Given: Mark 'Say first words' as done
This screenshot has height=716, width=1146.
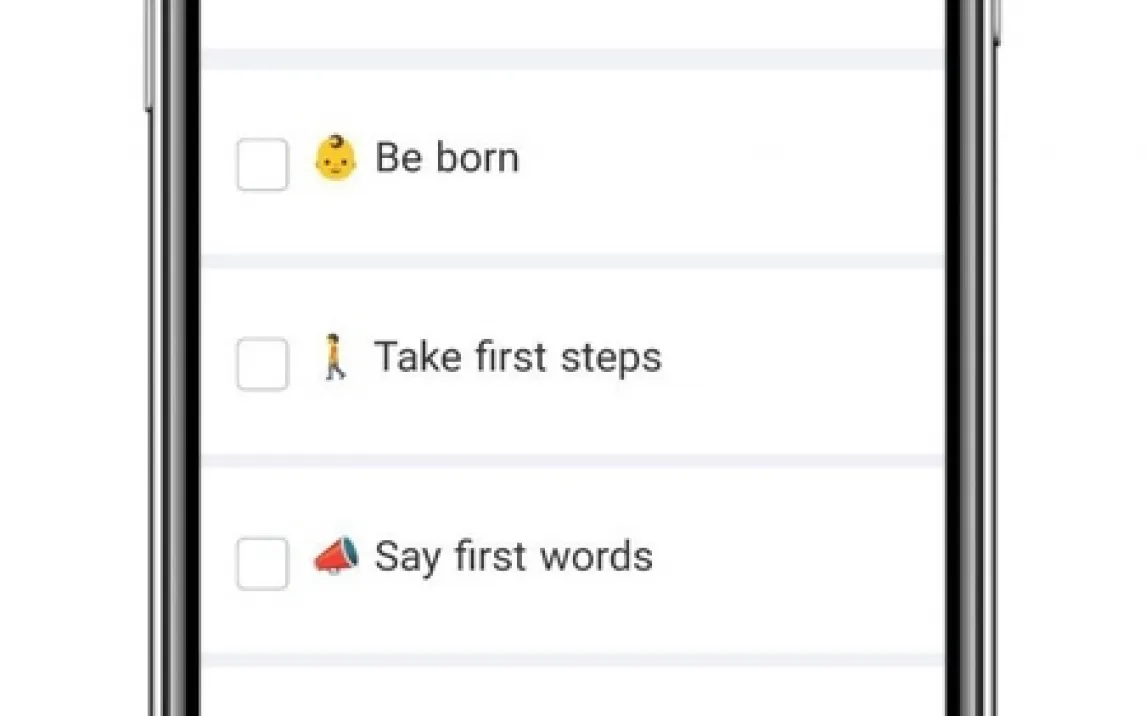Looking at the screenshot, I should pos(262,563).
